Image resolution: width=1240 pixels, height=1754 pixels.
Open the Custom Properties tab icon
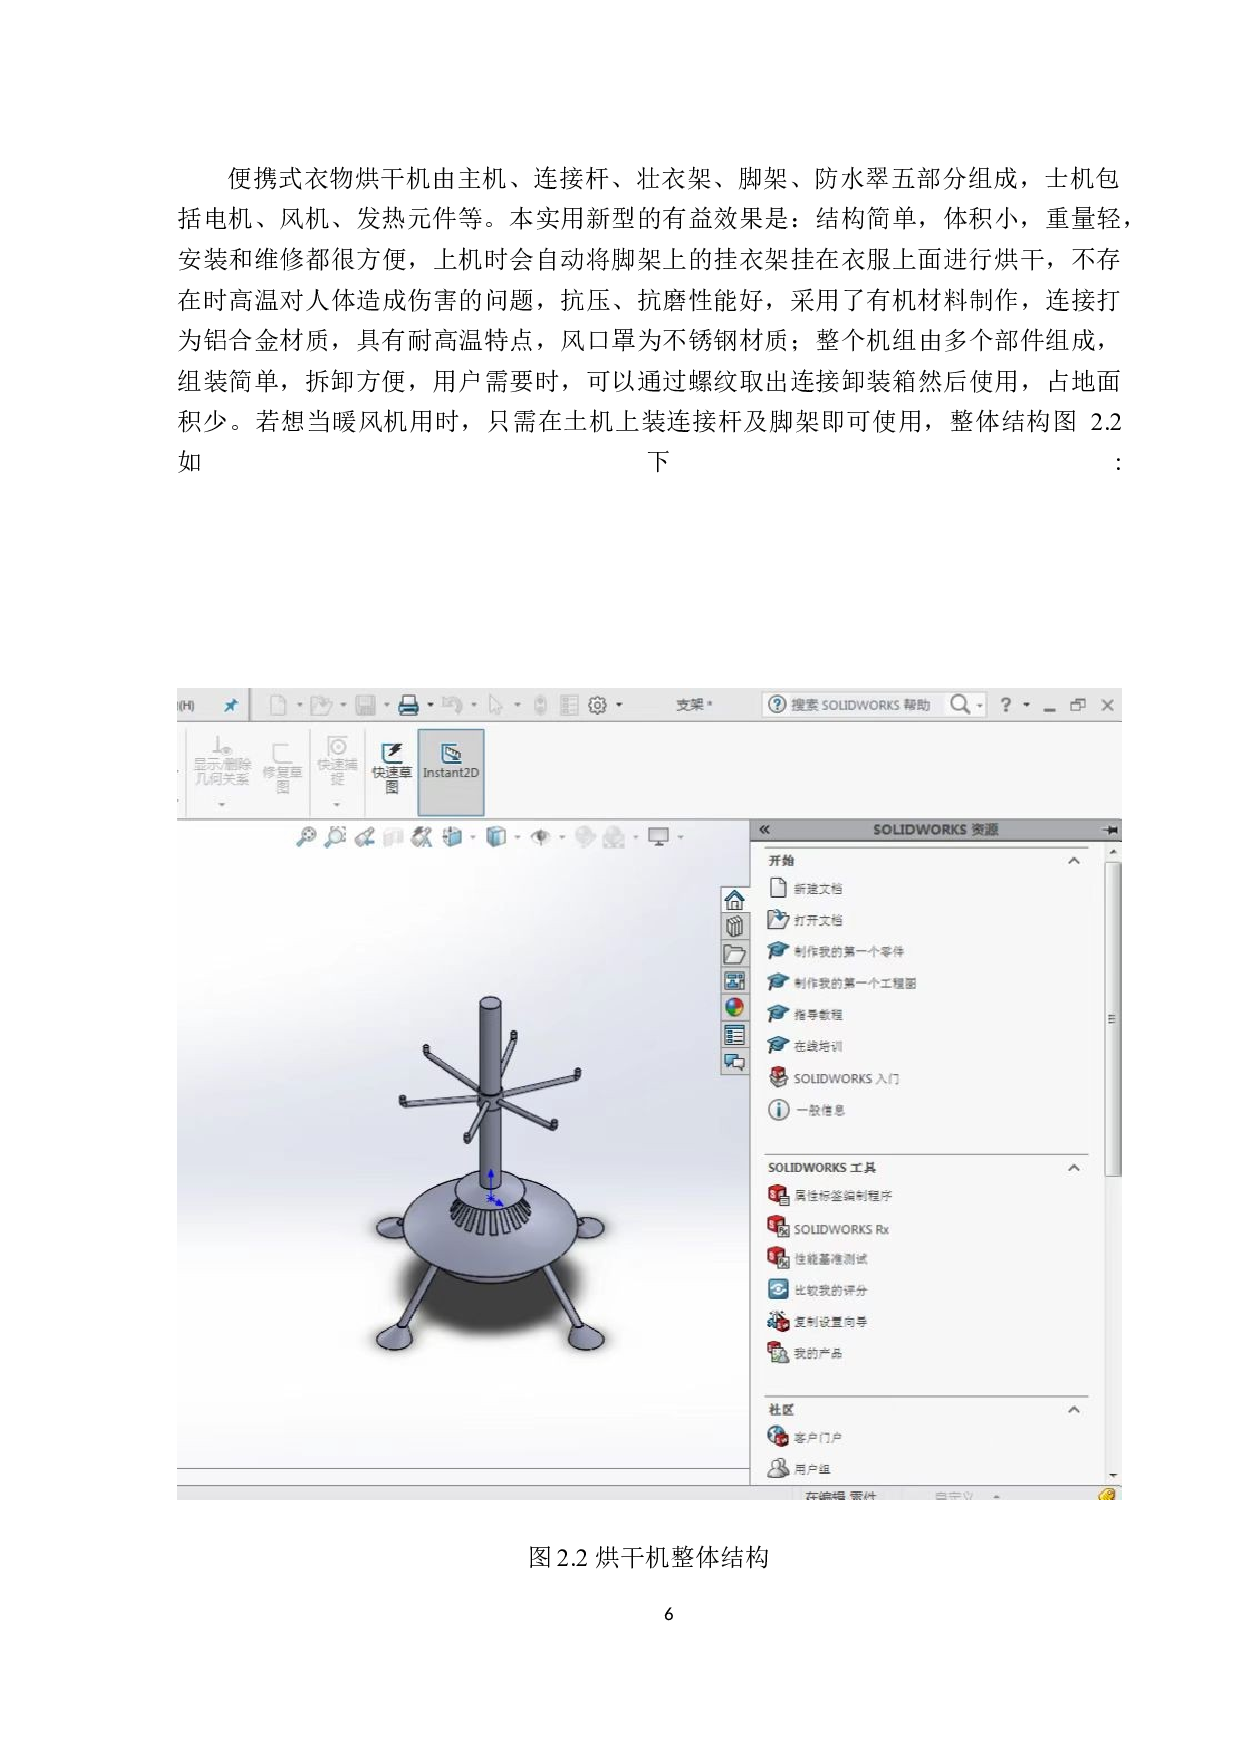point(734,1035)
